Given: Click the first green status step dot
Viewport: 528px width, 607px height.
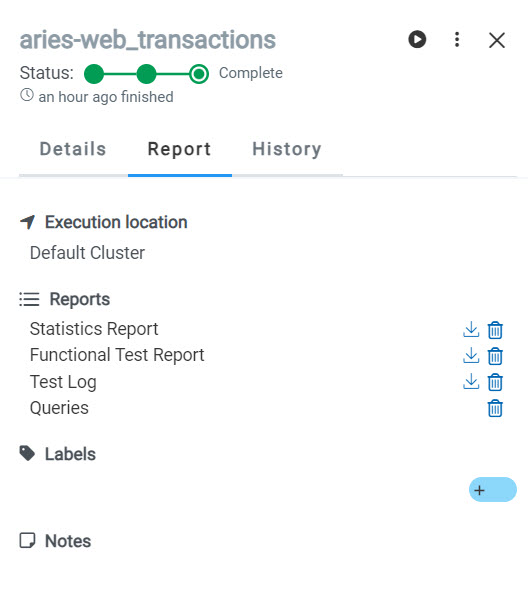Looking at the screenshot, I should point(94,74).
